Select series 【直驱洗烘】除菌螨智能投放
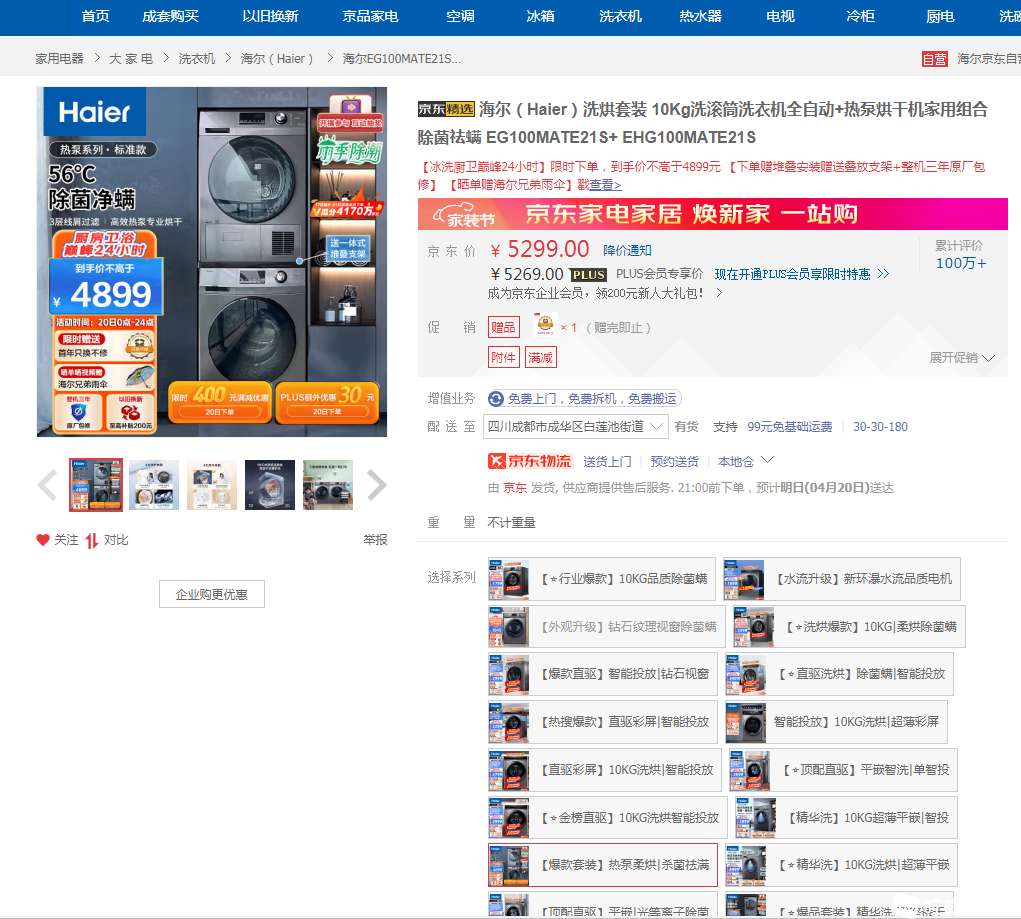 (839, 674)
